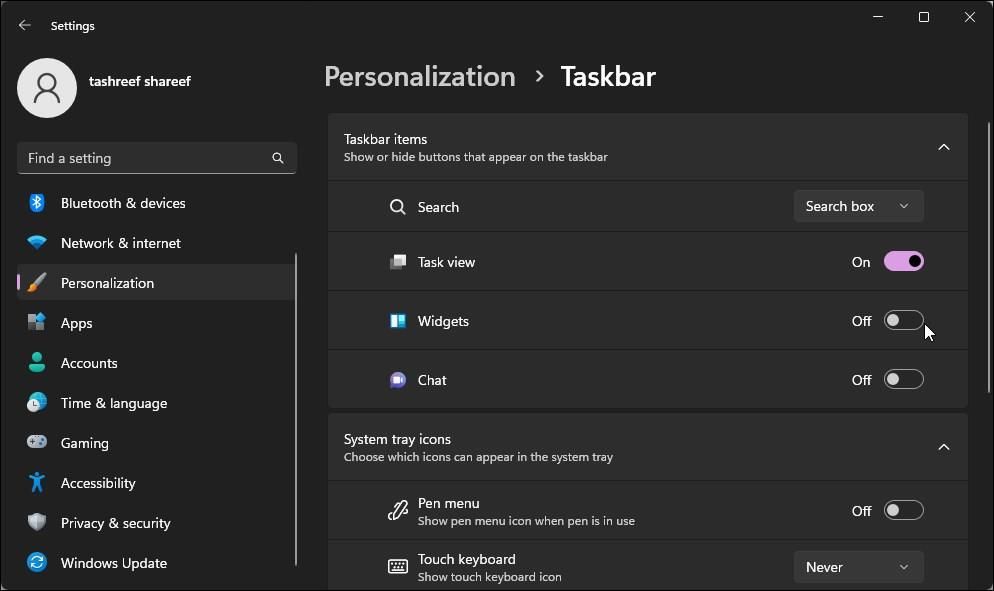Click the search magnifier in Find a setting
994x591 pixels.
pyautogui.click(x=278, y=158)
